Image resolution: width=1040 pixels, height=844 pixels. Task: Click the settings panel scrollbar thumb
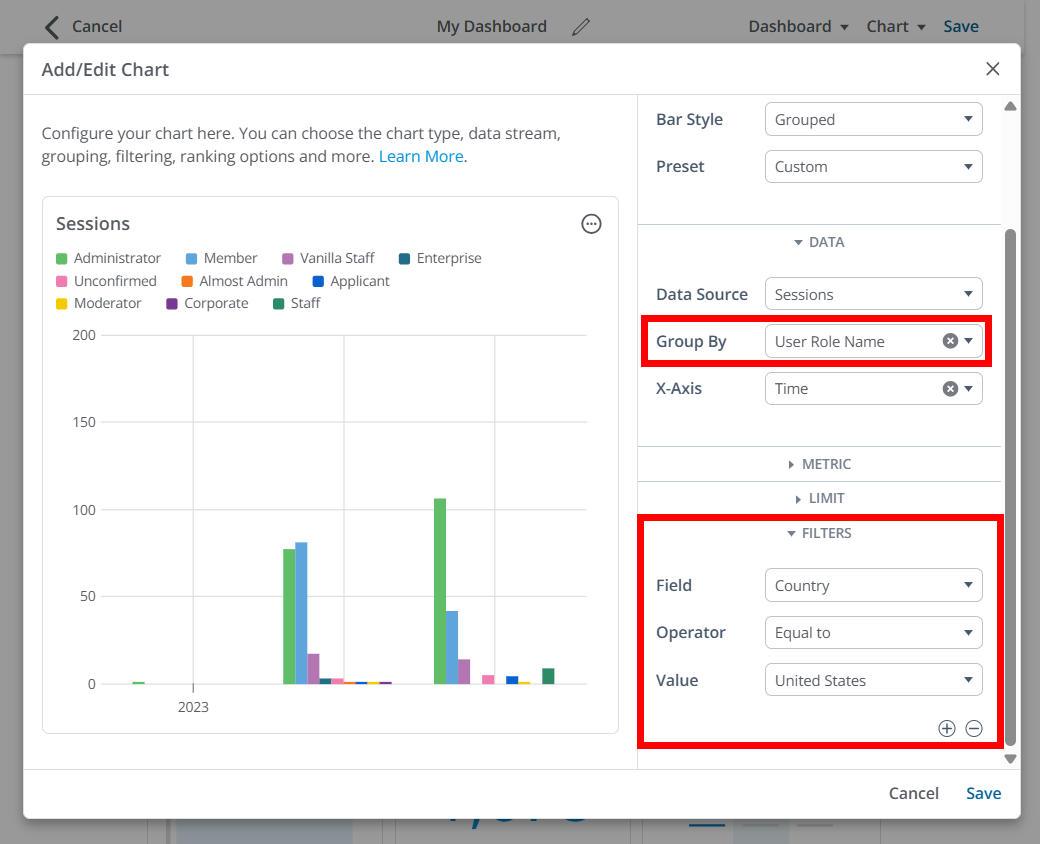click(x=1010, y=488)
